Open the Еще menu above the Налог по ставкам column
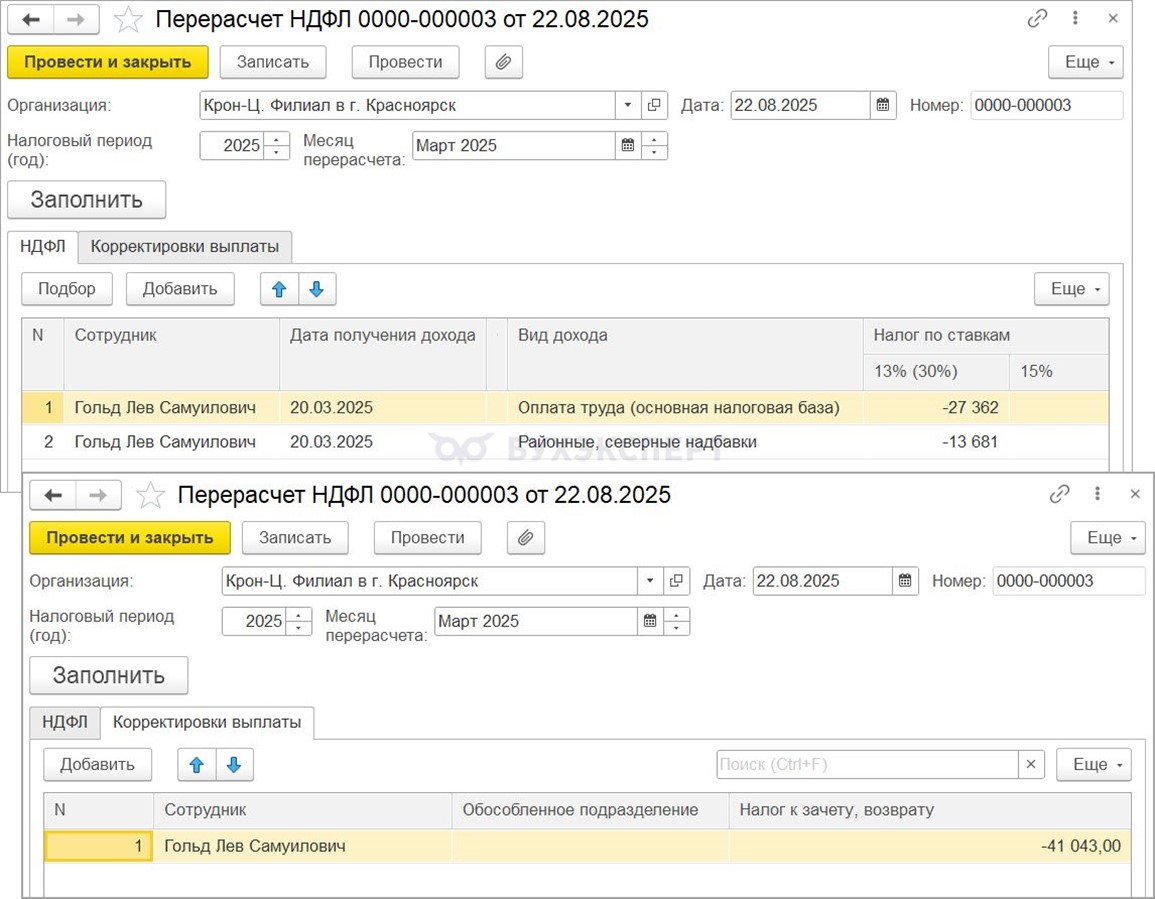This screenshot has width=1155, height=899. click(1071, 289)
